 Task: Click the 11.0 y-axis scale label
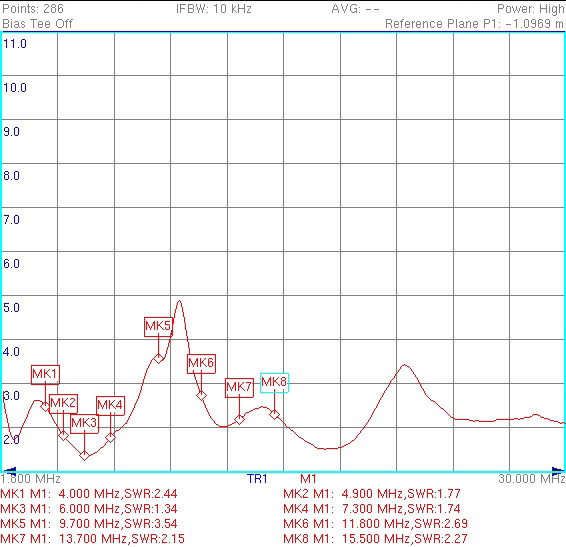15,44
